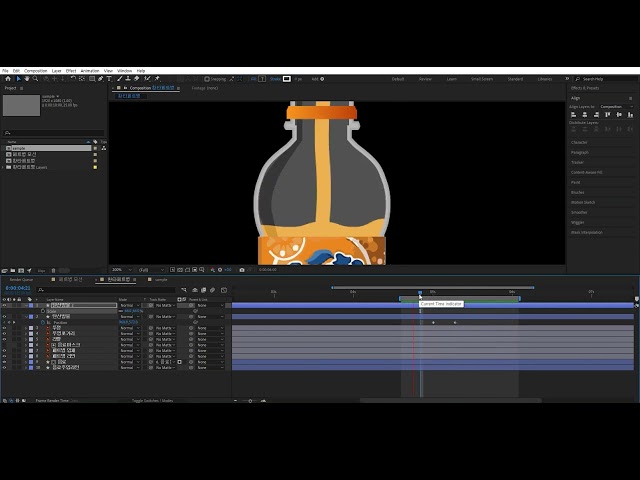Viewport: 640px width, 480px height.
Task: Align layers to left edge
Action: click(x=573, y=115)
